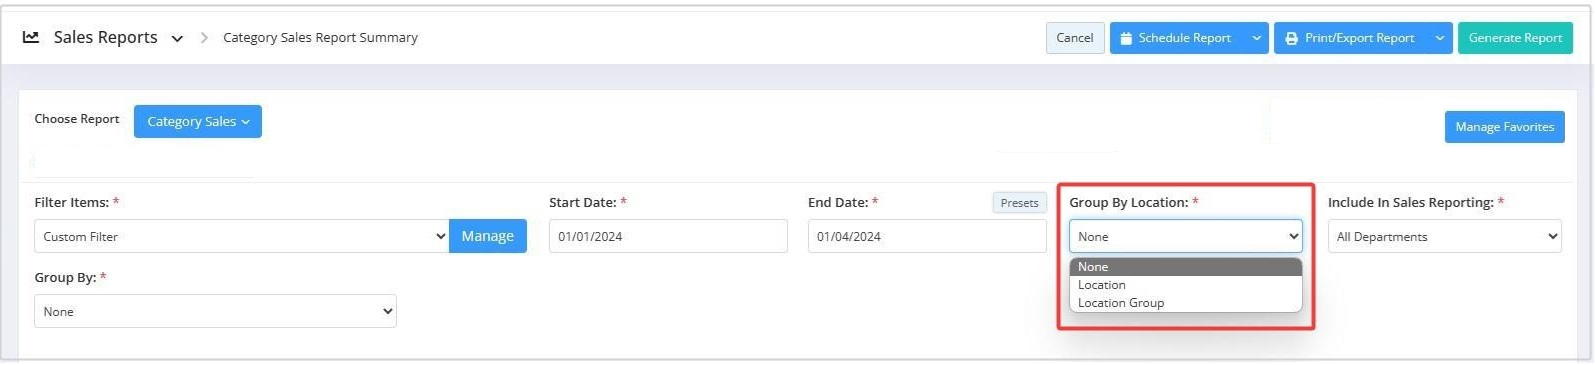
Task: Click the printer icon on Print/Export Report
Action: point(1291,38)
